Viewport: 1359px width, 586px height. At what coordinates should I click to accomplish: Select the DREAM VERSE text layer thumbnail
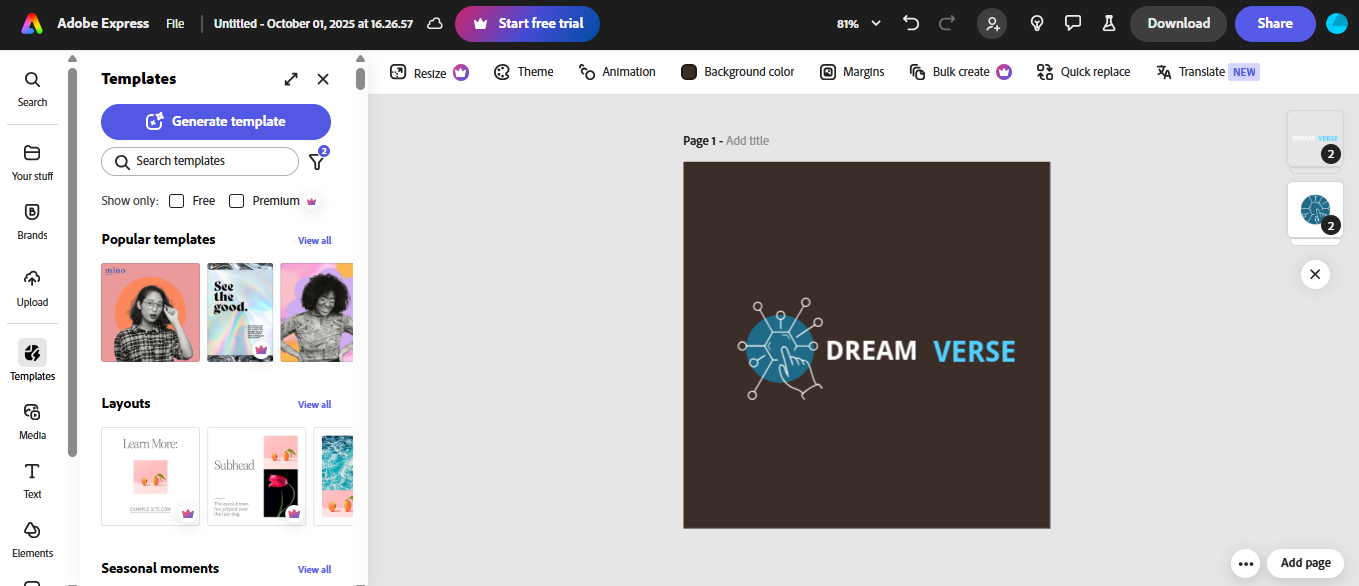(1315, 139)
